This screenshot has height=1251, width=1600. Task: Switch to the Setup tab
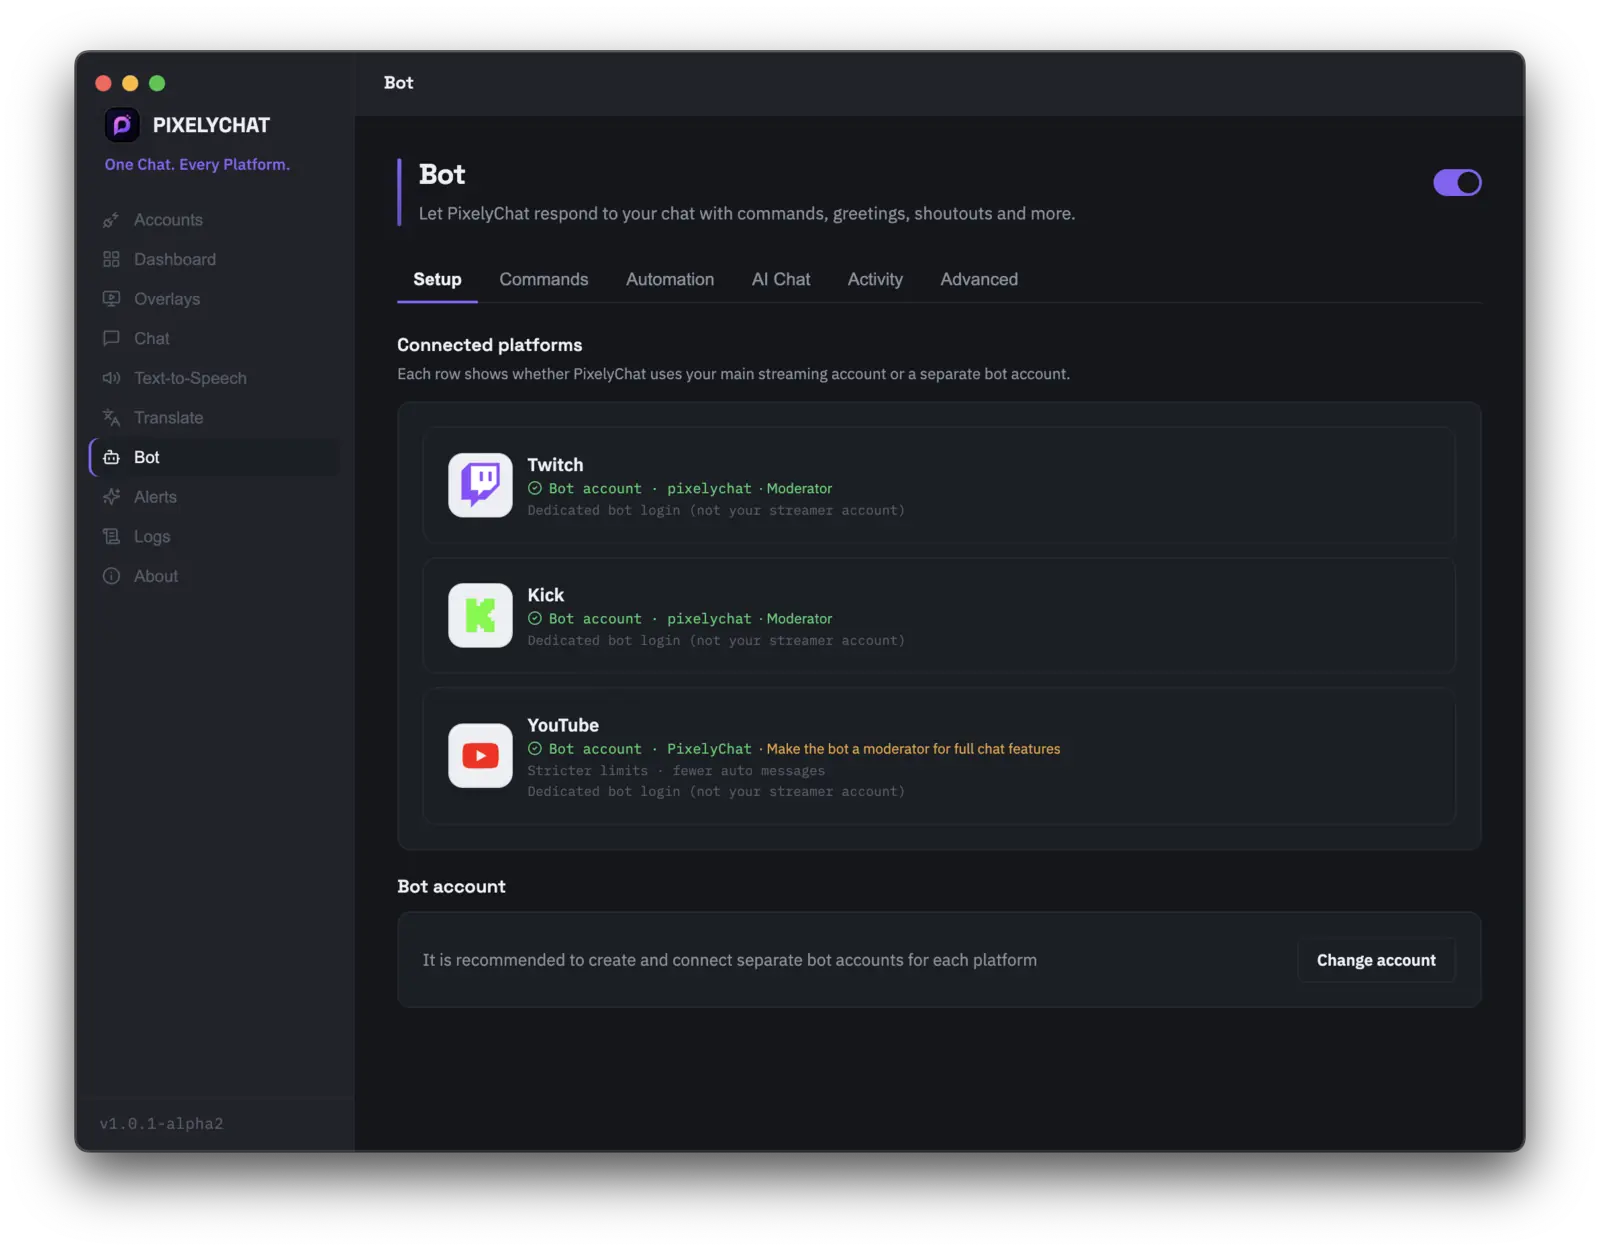(437, 279)
